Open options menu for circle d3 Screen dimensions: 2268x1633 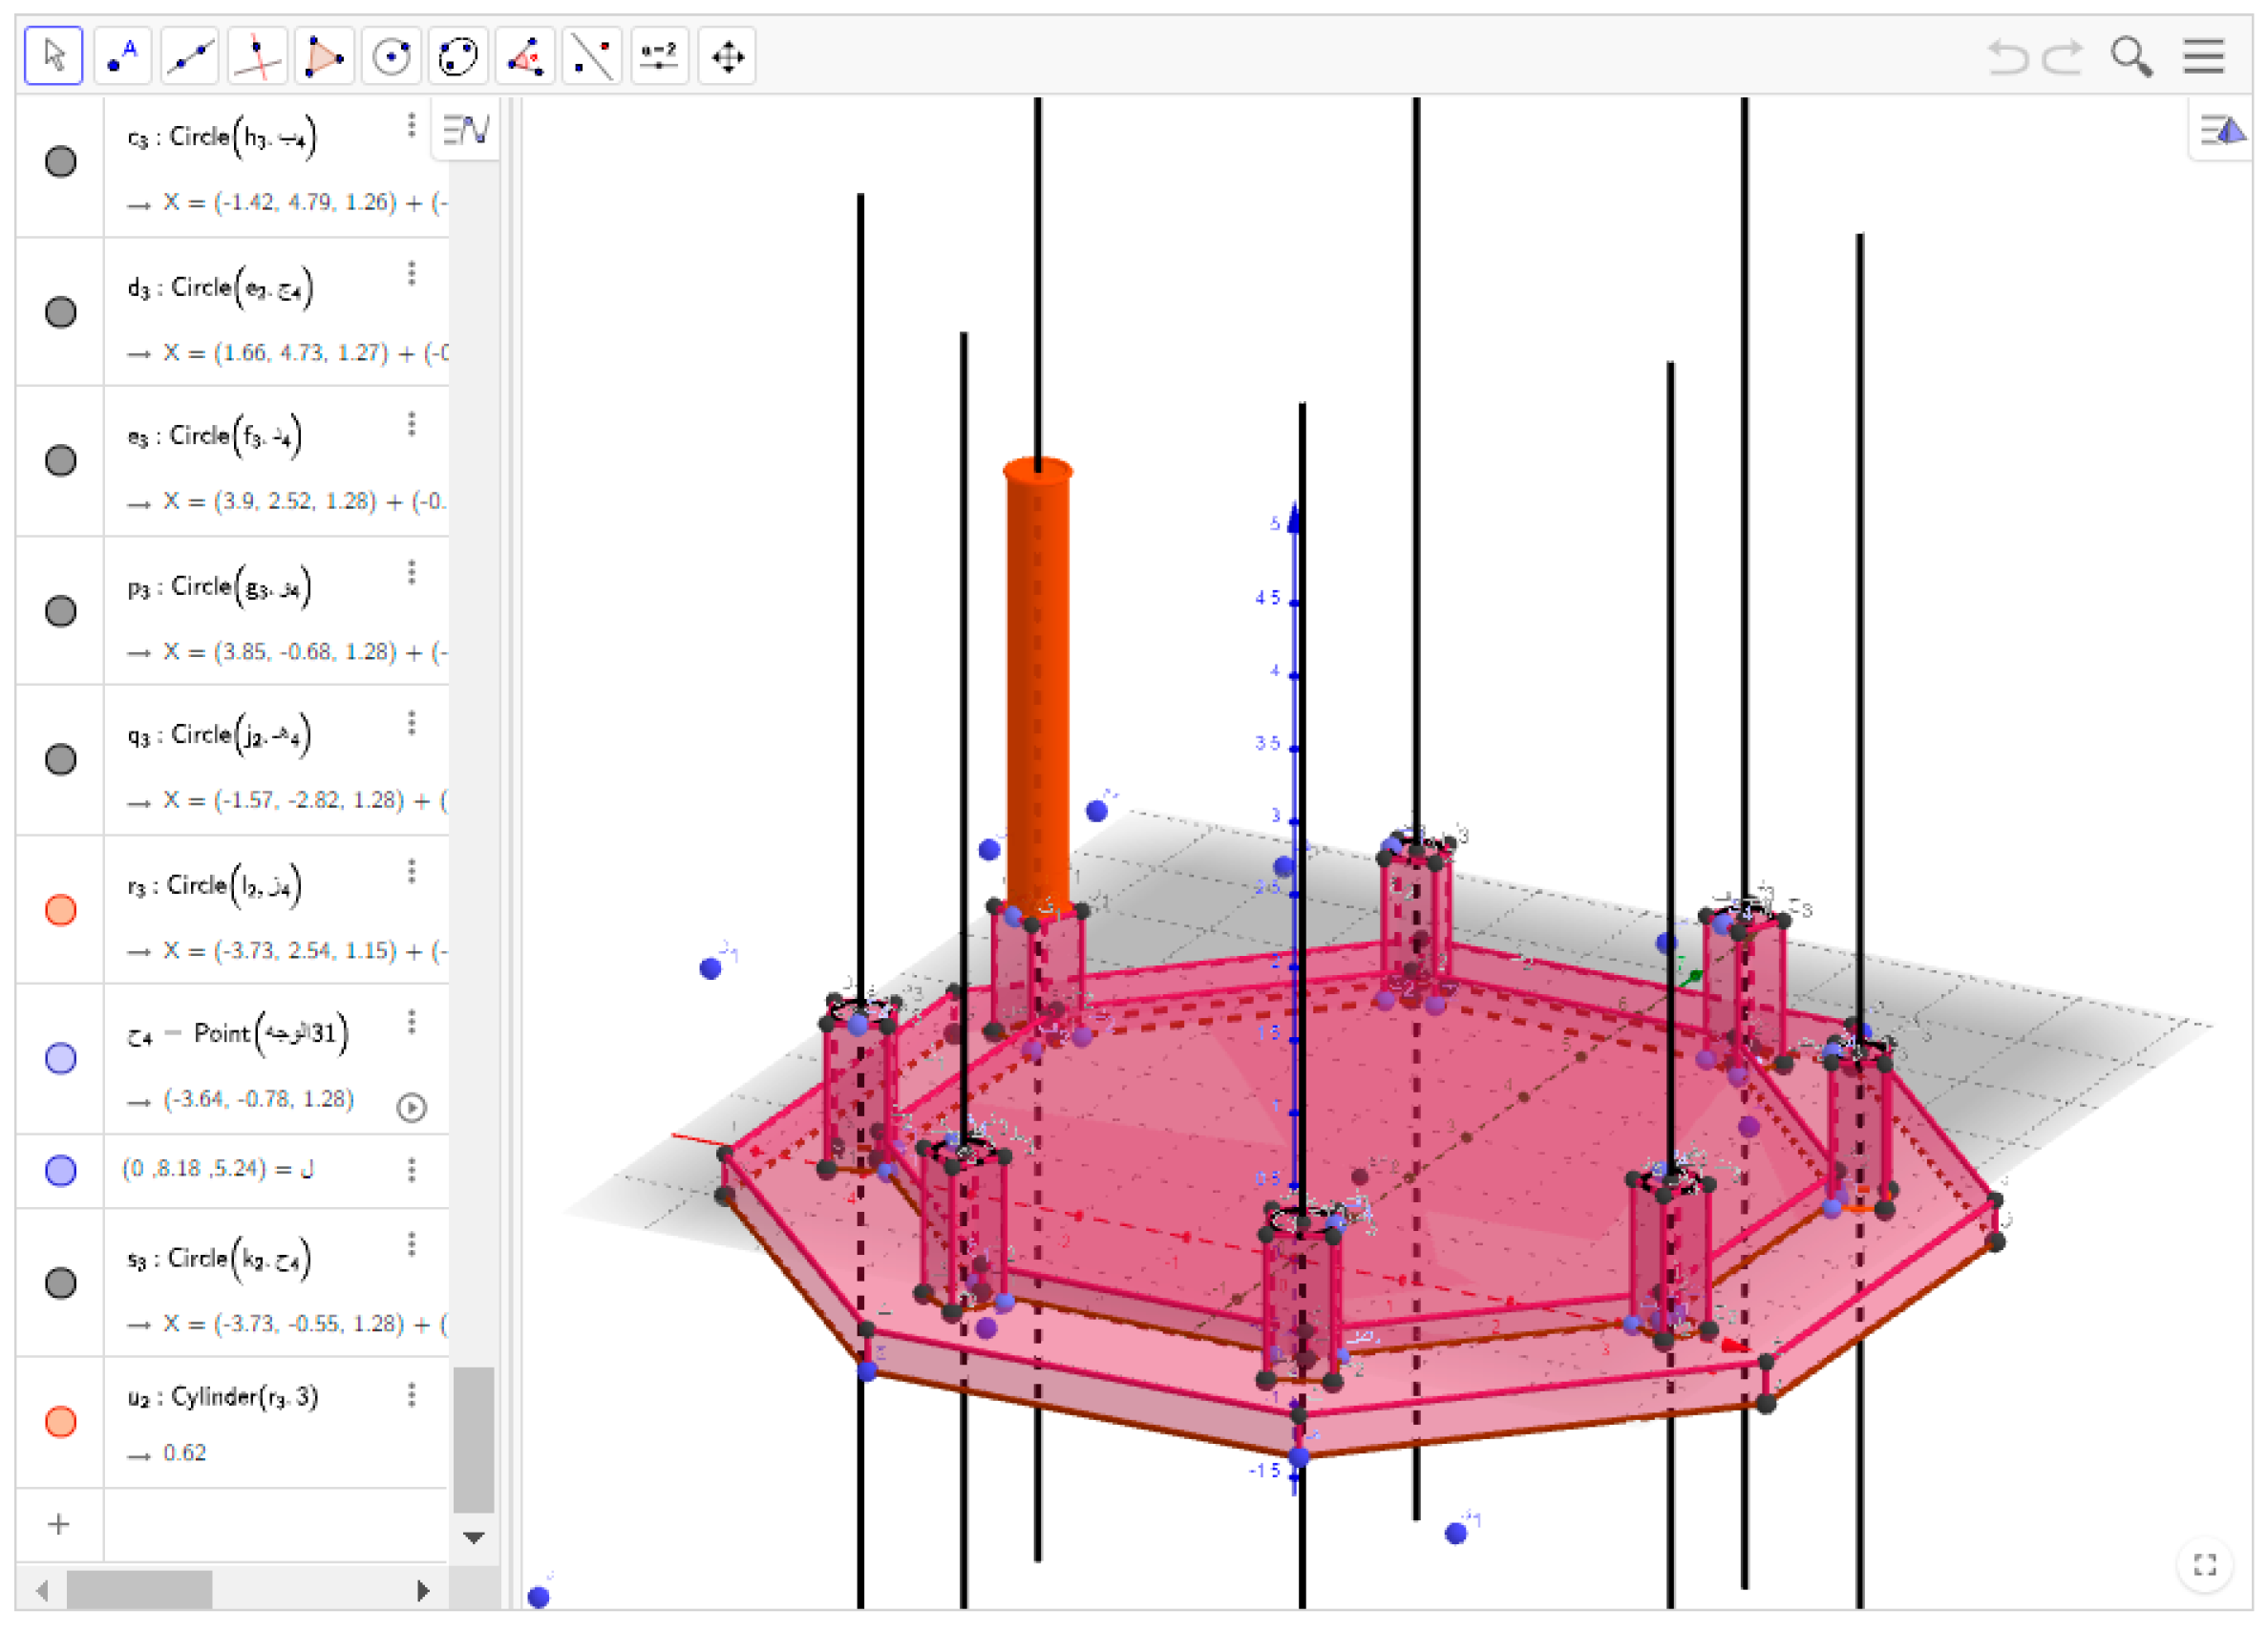pyautogui.click(x=411, y=274)
